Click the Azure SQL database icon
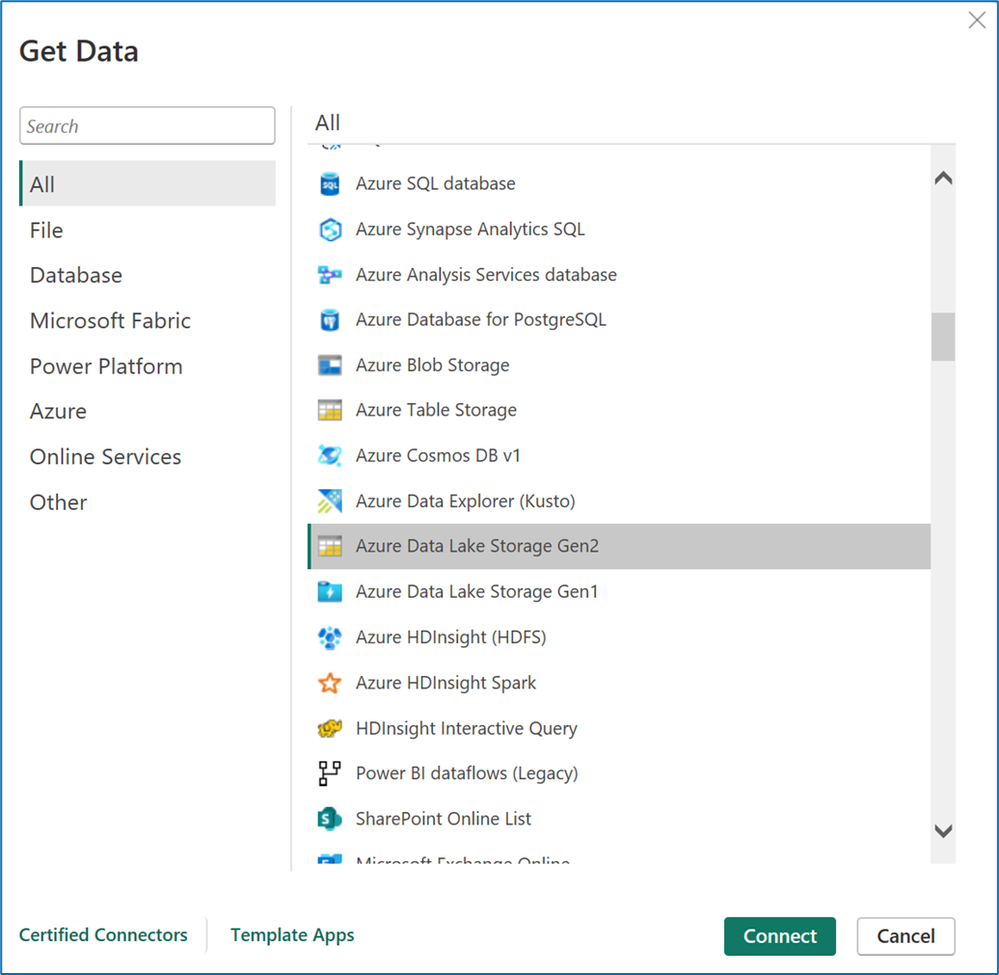The width and height of the screenshot is (999, 975). pyautogui.click(x=329, y=184)
